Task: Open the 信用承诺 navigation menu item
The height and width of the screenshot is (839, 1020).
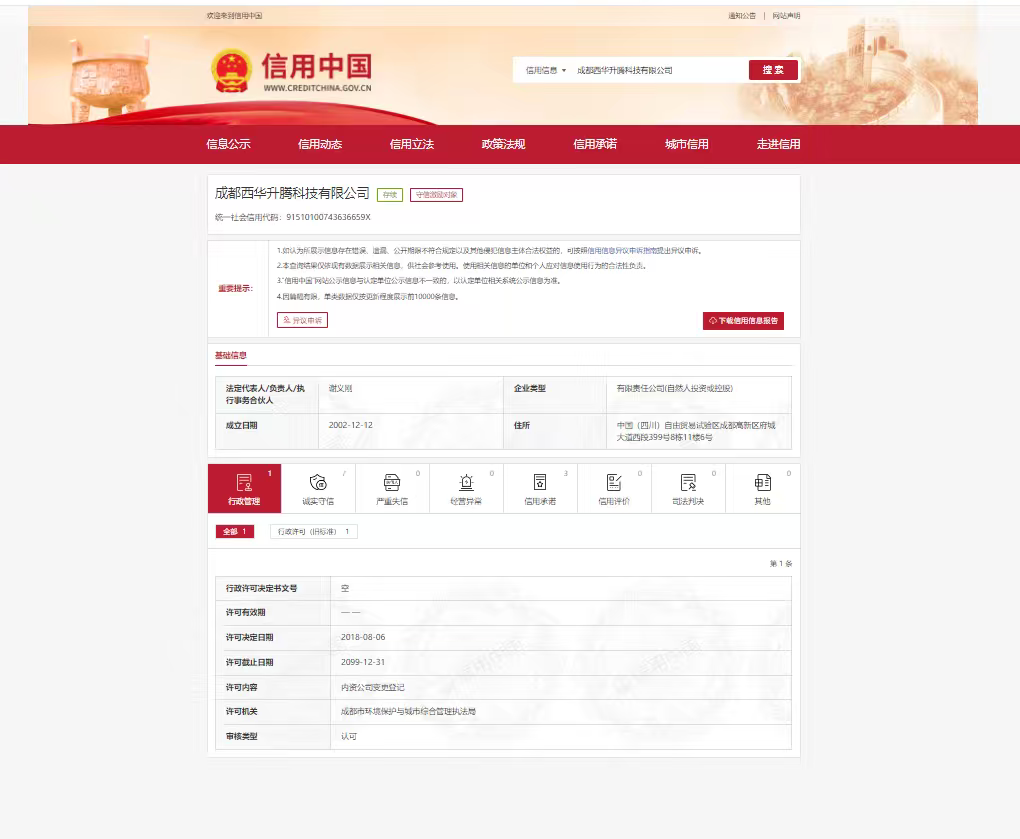Action: pyautogui.click(x=595, y=144)
